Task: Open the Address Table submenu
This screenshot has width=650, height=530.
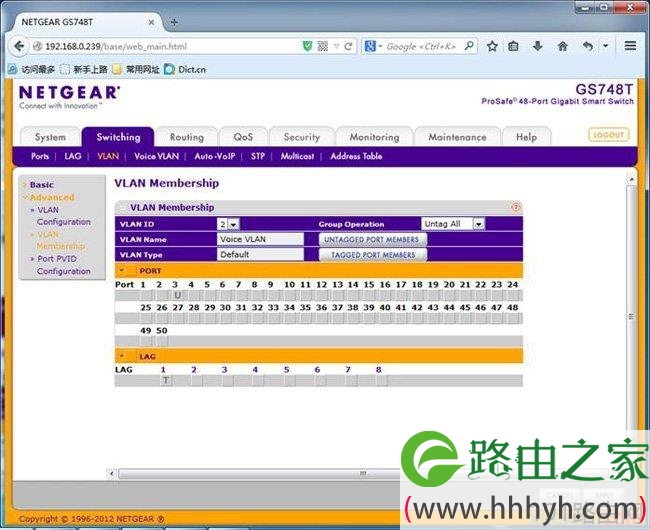Action: pyautogui.click(x=356, y=156)
